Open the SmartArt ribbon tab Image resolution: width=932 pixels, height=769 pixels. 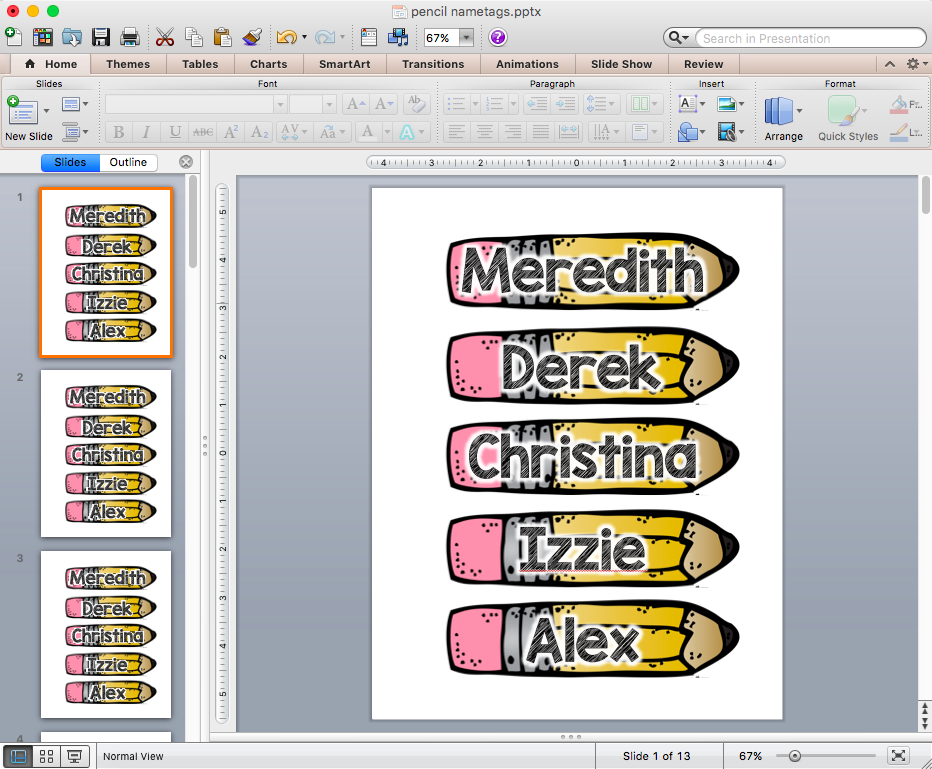tap(345, 64)
